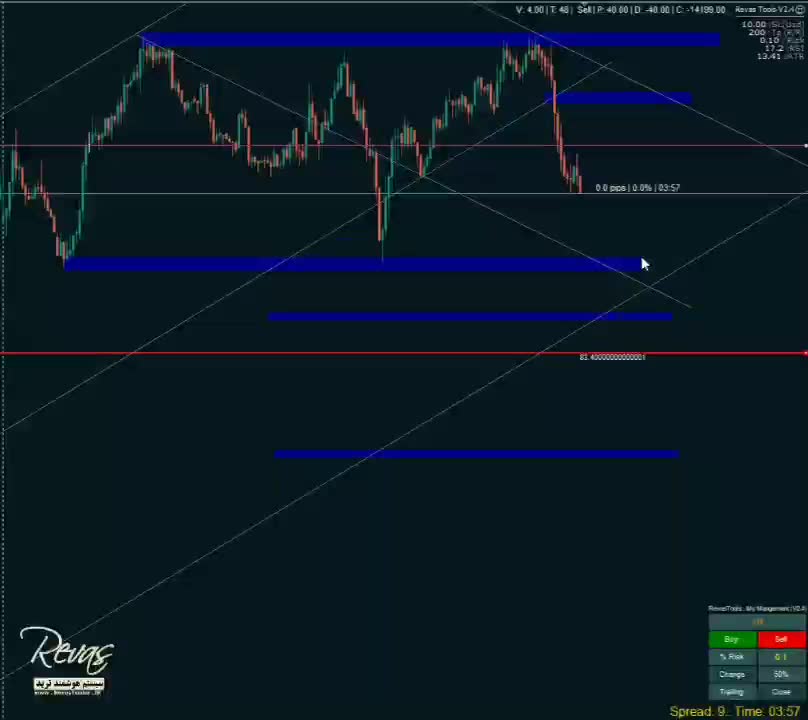Screen dimensions: 808x720
Task: Select the top blue resistance zone rectangle
Action: 430,40
